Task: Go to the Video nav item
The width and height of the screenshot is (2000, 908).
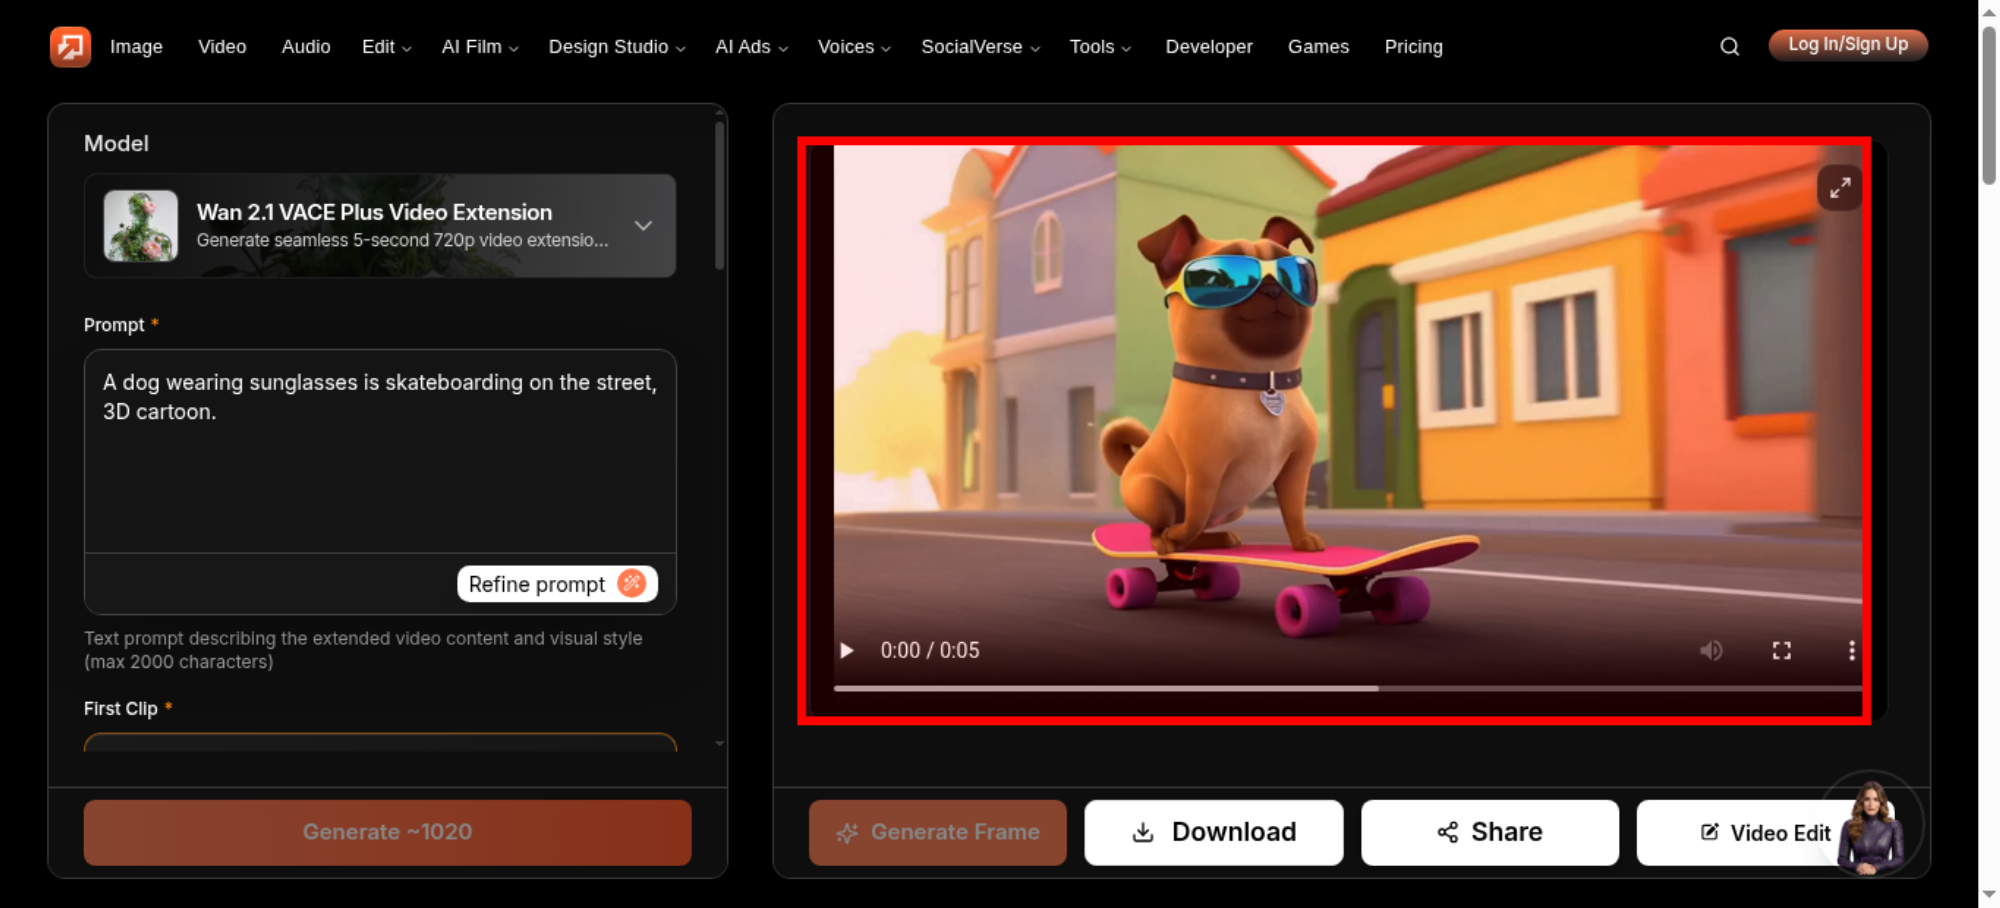Action: click(222, 46)
